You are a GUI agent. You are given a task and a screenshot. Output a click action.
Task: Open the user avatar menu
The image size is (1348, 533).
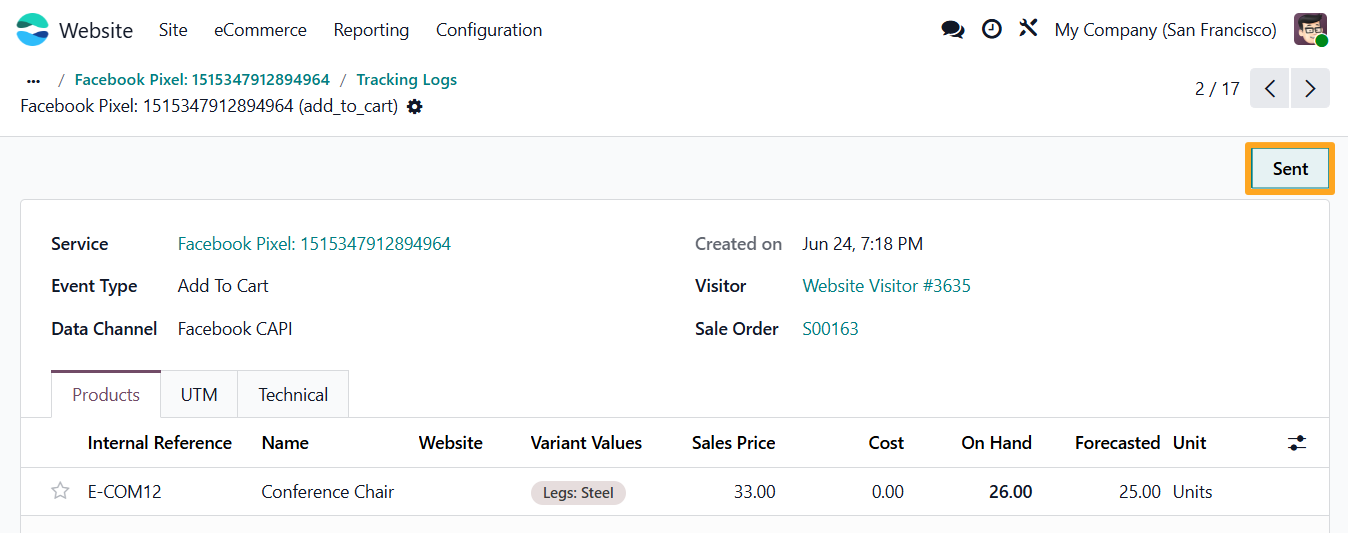1310,30
